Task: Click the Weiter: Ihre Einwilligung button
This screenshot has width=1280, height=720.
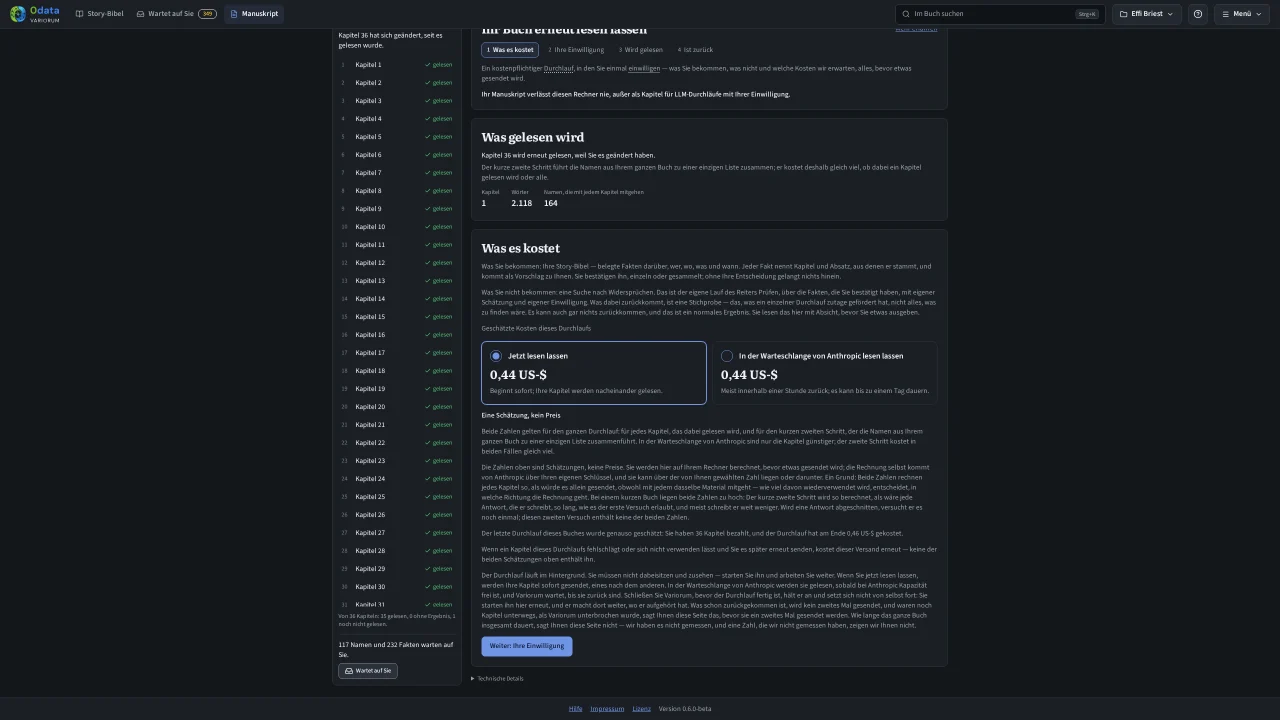Action: coord(527,646)
